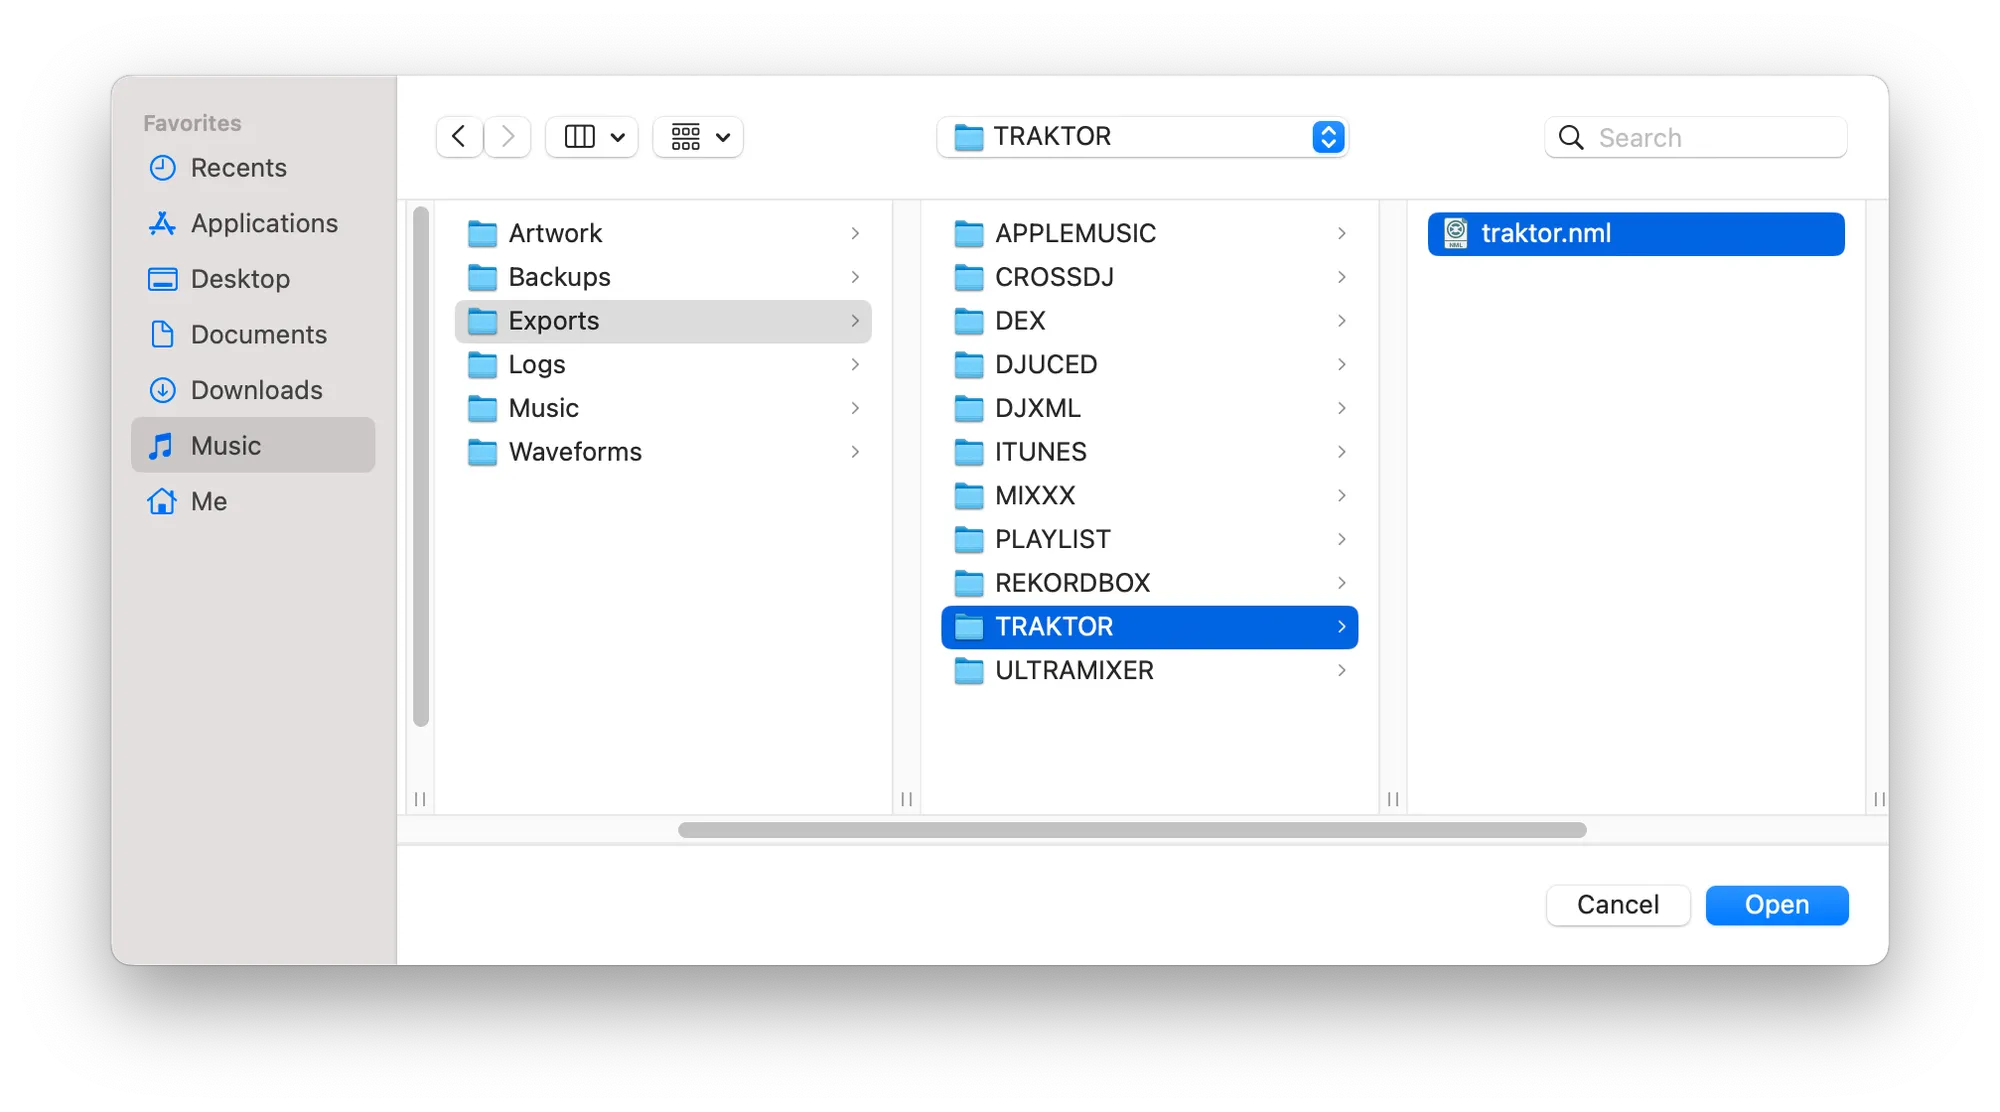2000x1112 pixels.
Task: Select the column view icon
Action: point(579,137)
